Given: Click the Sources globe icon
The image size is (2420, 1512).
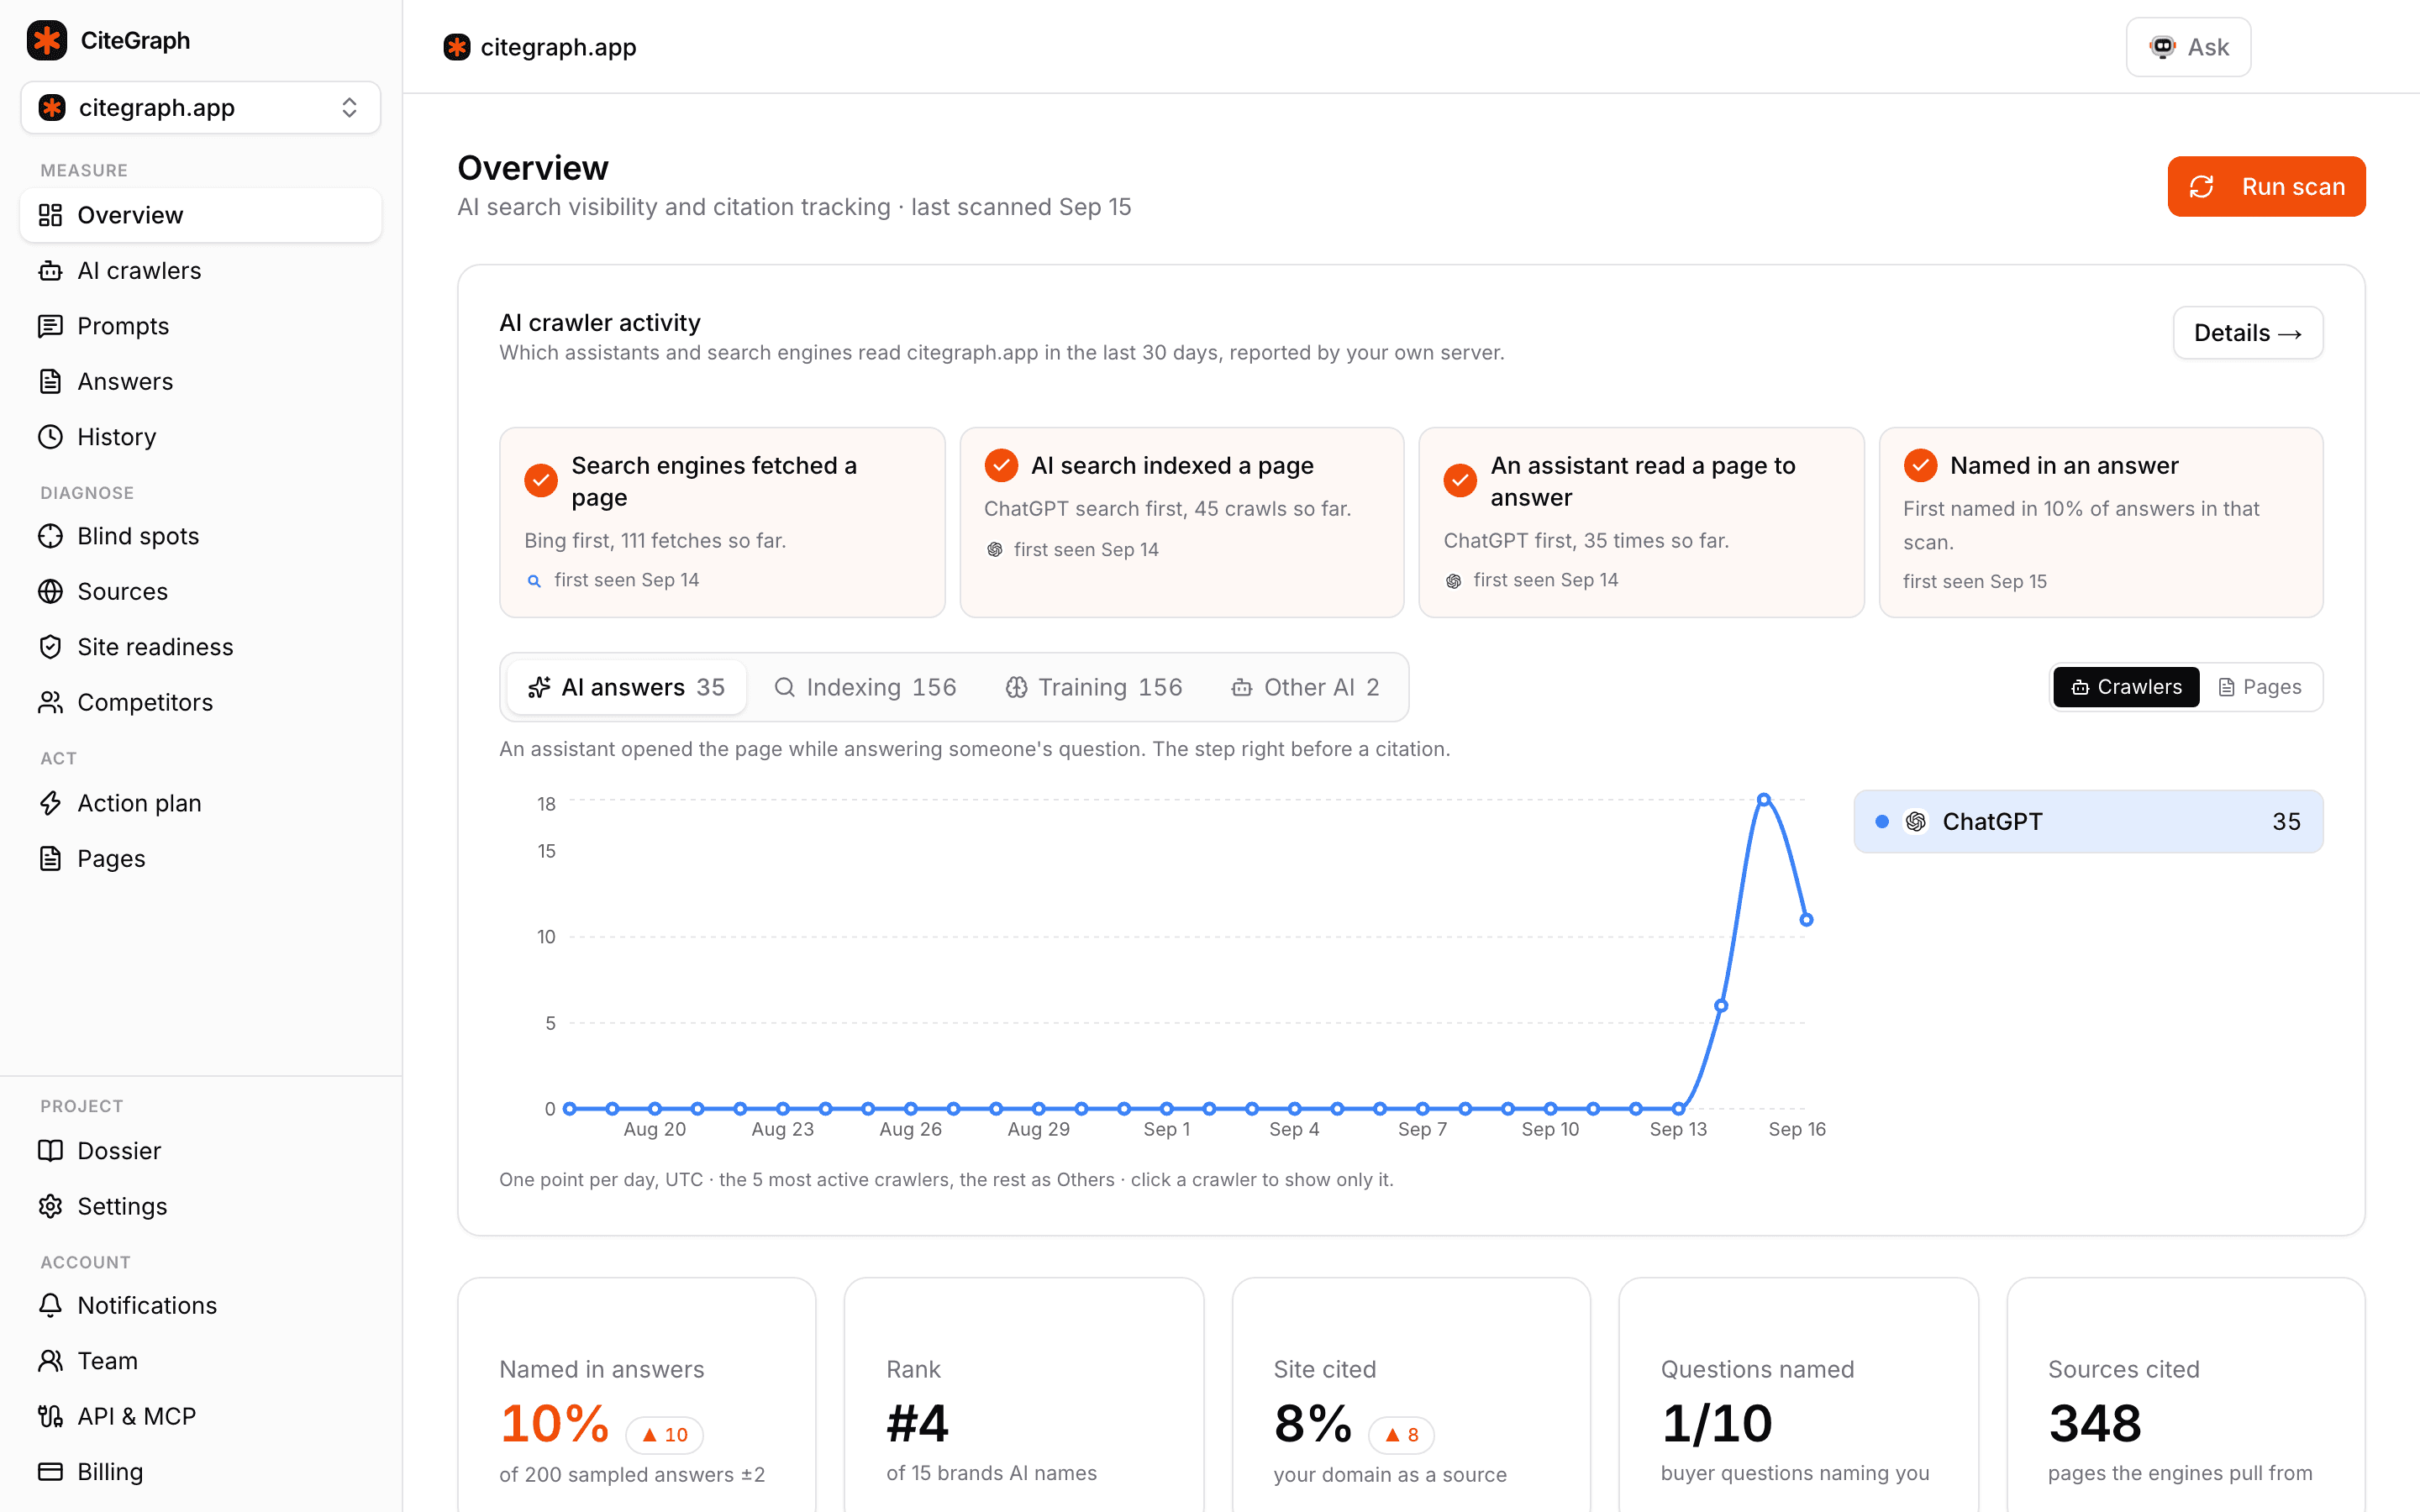Looking at the screenshot, I should coord(50,592).
